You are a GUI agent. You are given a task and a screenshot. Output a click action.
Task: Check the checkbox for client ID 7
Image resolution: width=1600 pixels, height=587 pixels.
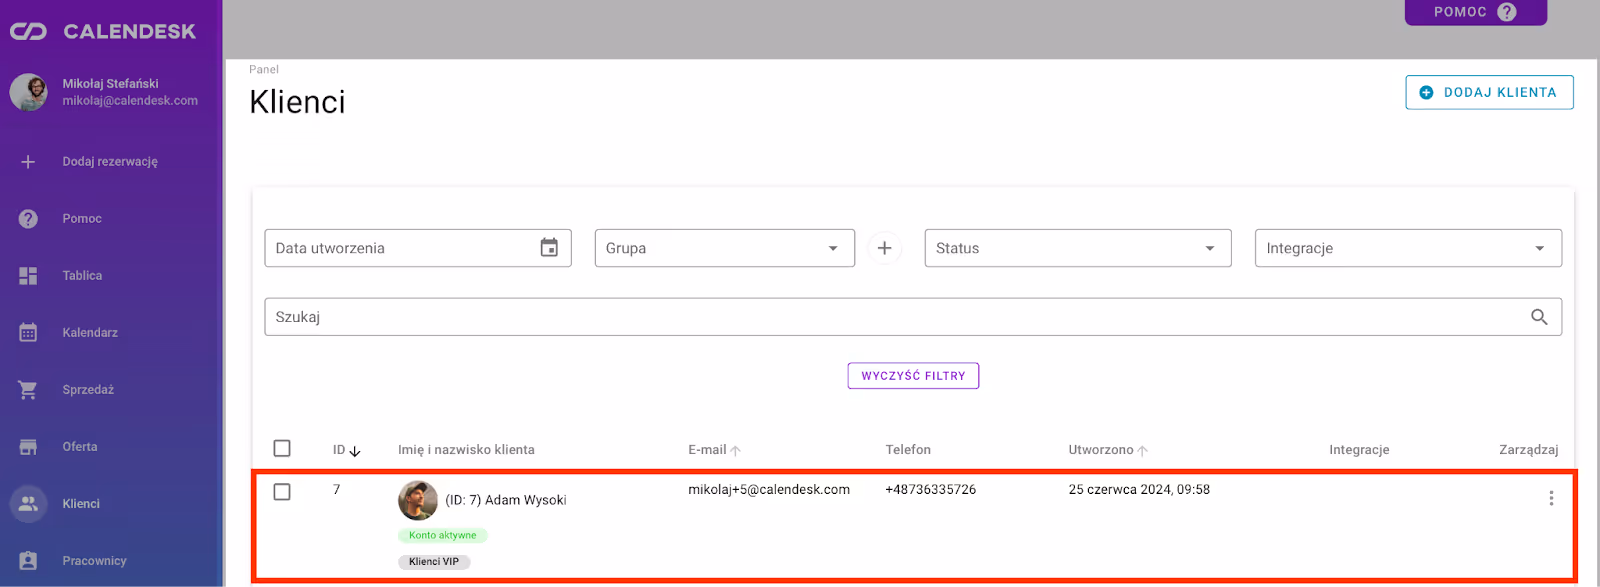282,492
